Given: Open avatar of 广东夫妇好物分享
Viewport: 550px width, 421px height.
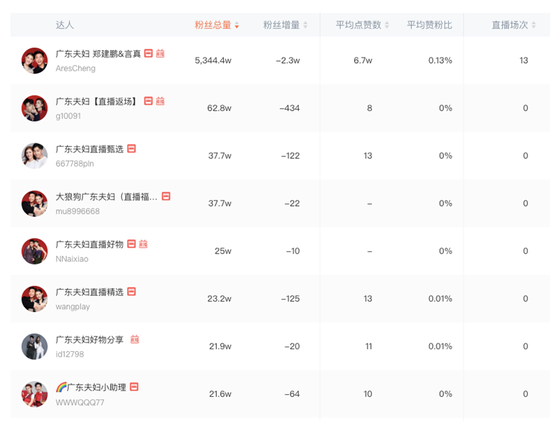Looking at the screenshot, I should pos(34,347).
